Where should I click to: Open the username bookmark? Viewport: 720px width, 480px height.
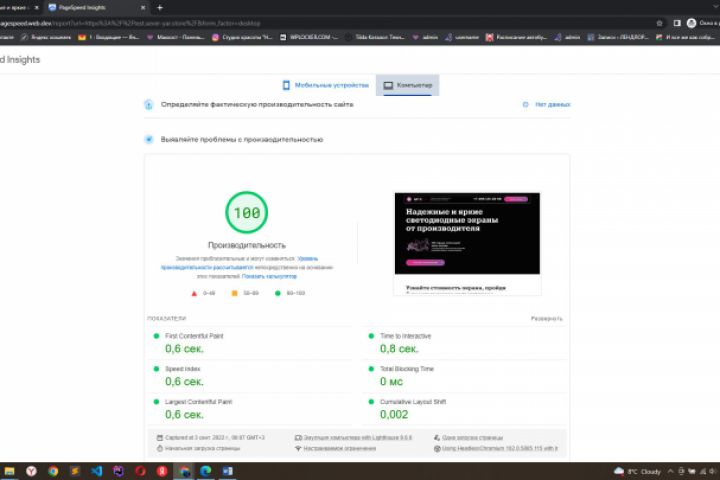462,37
